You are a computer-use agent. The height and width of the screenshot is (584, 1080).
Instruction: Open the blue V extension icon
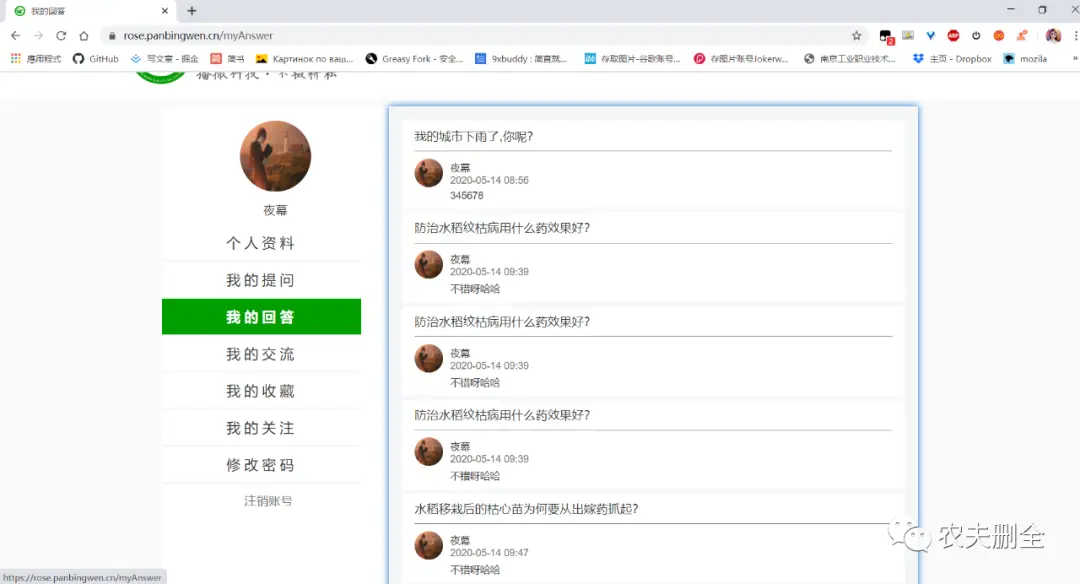[x=931, y=36]
